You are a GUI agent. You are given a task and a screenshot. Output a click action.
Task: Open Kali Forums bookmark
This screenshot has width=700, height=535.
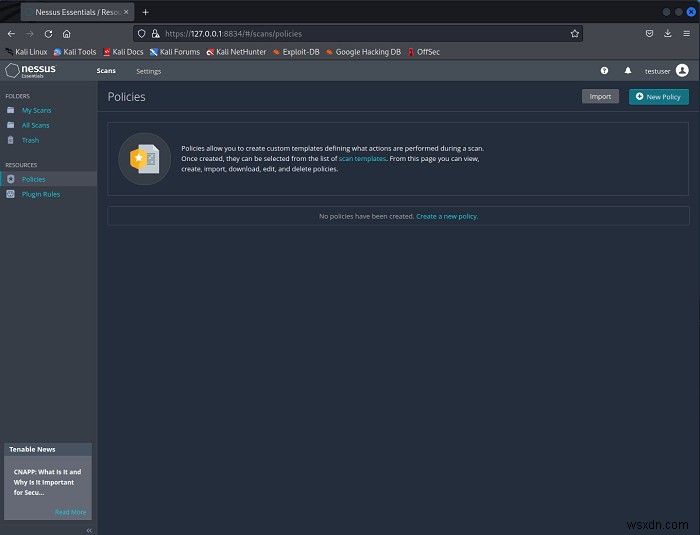(x=175, y=52)
